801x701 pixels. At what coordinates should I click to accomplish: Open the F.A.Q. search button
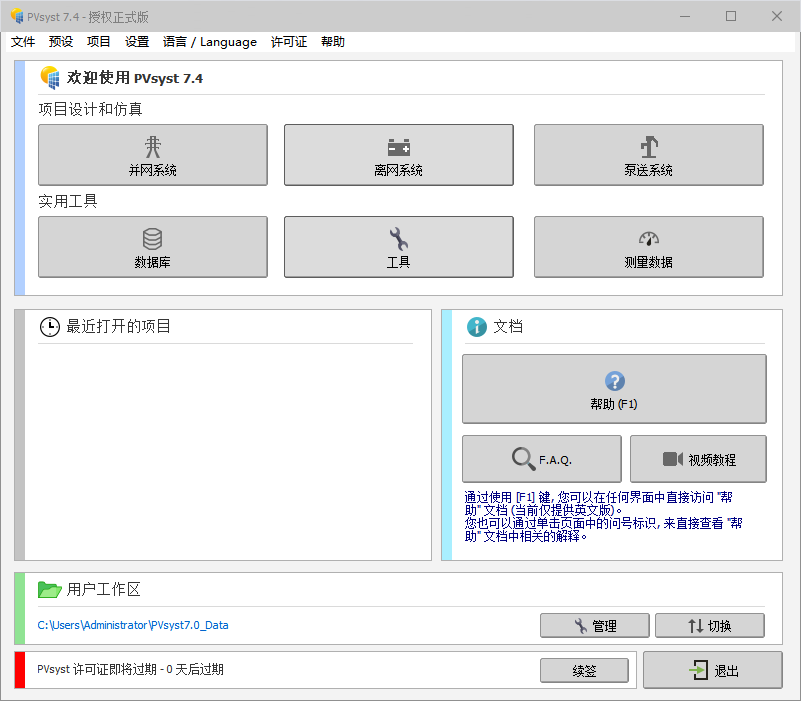(541, 459)
